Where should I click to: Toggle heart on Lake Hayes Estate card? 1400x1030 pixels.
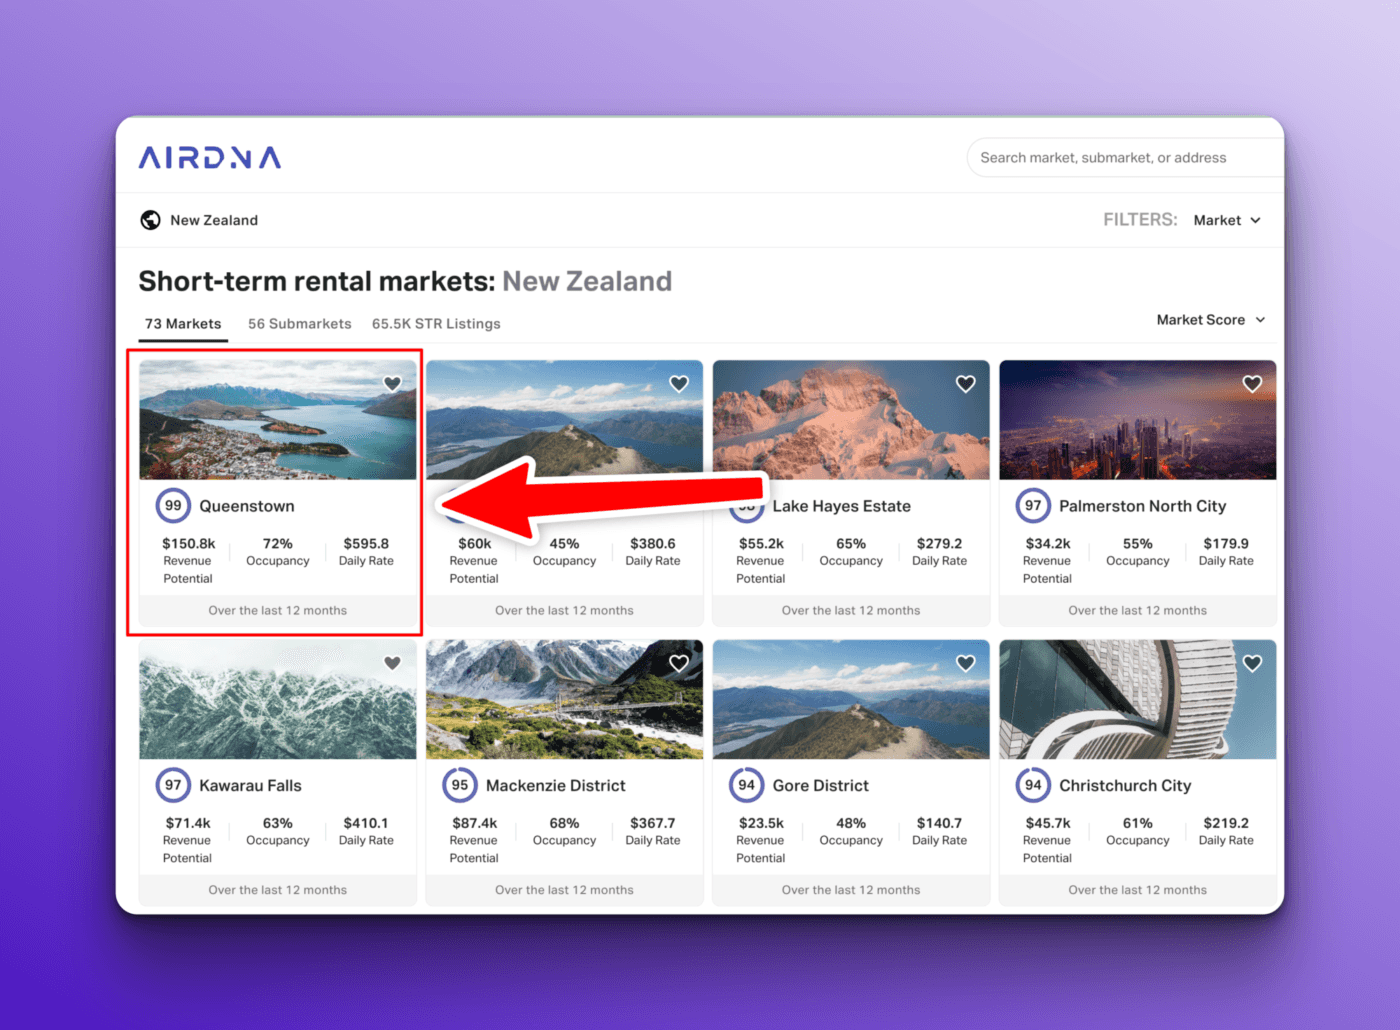(x=965, y=384)
